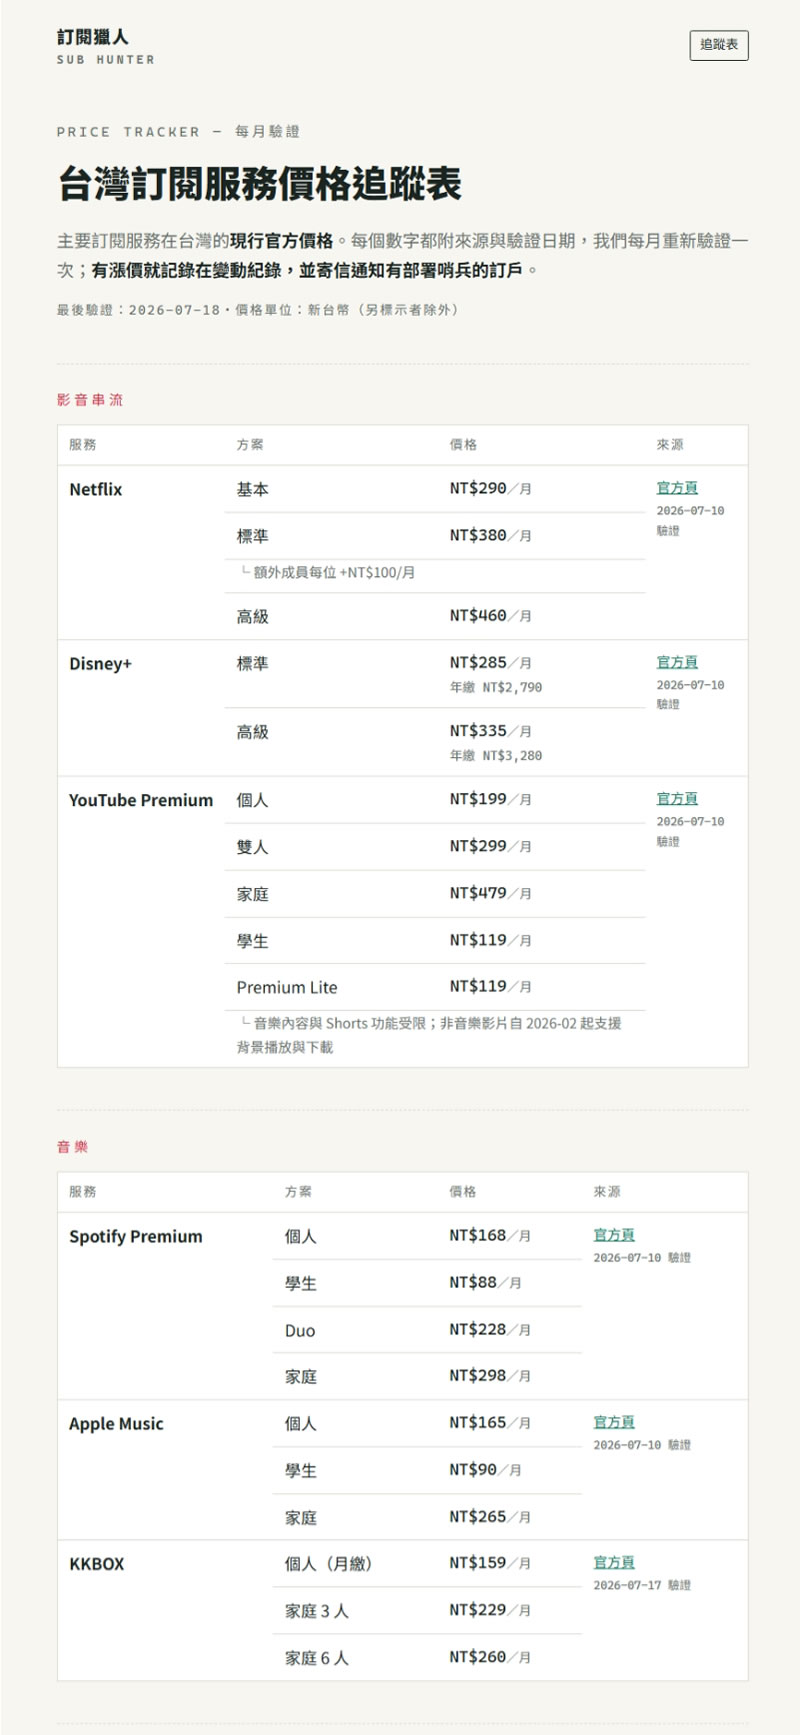Click the 最後驗證:2026-07-18 line

pyautogui.click(x=258, y=310)
